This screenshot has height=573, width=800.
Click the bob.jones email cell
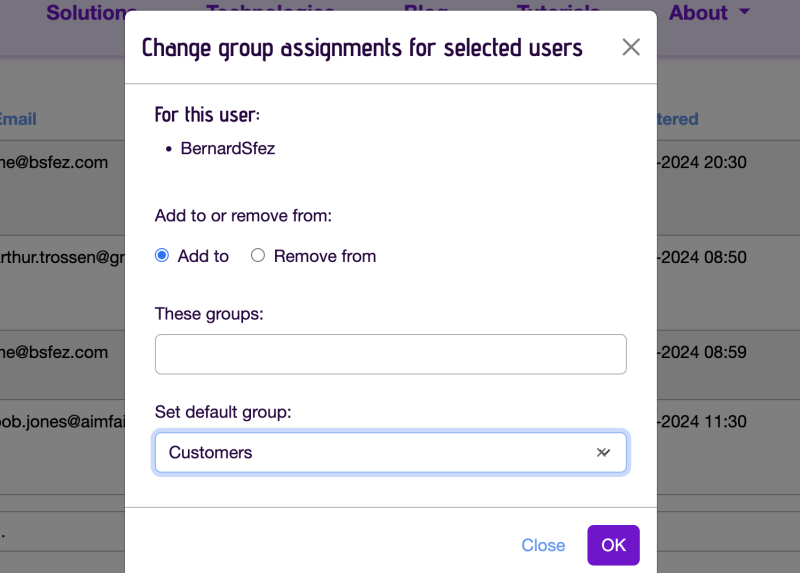coord(62,421)
